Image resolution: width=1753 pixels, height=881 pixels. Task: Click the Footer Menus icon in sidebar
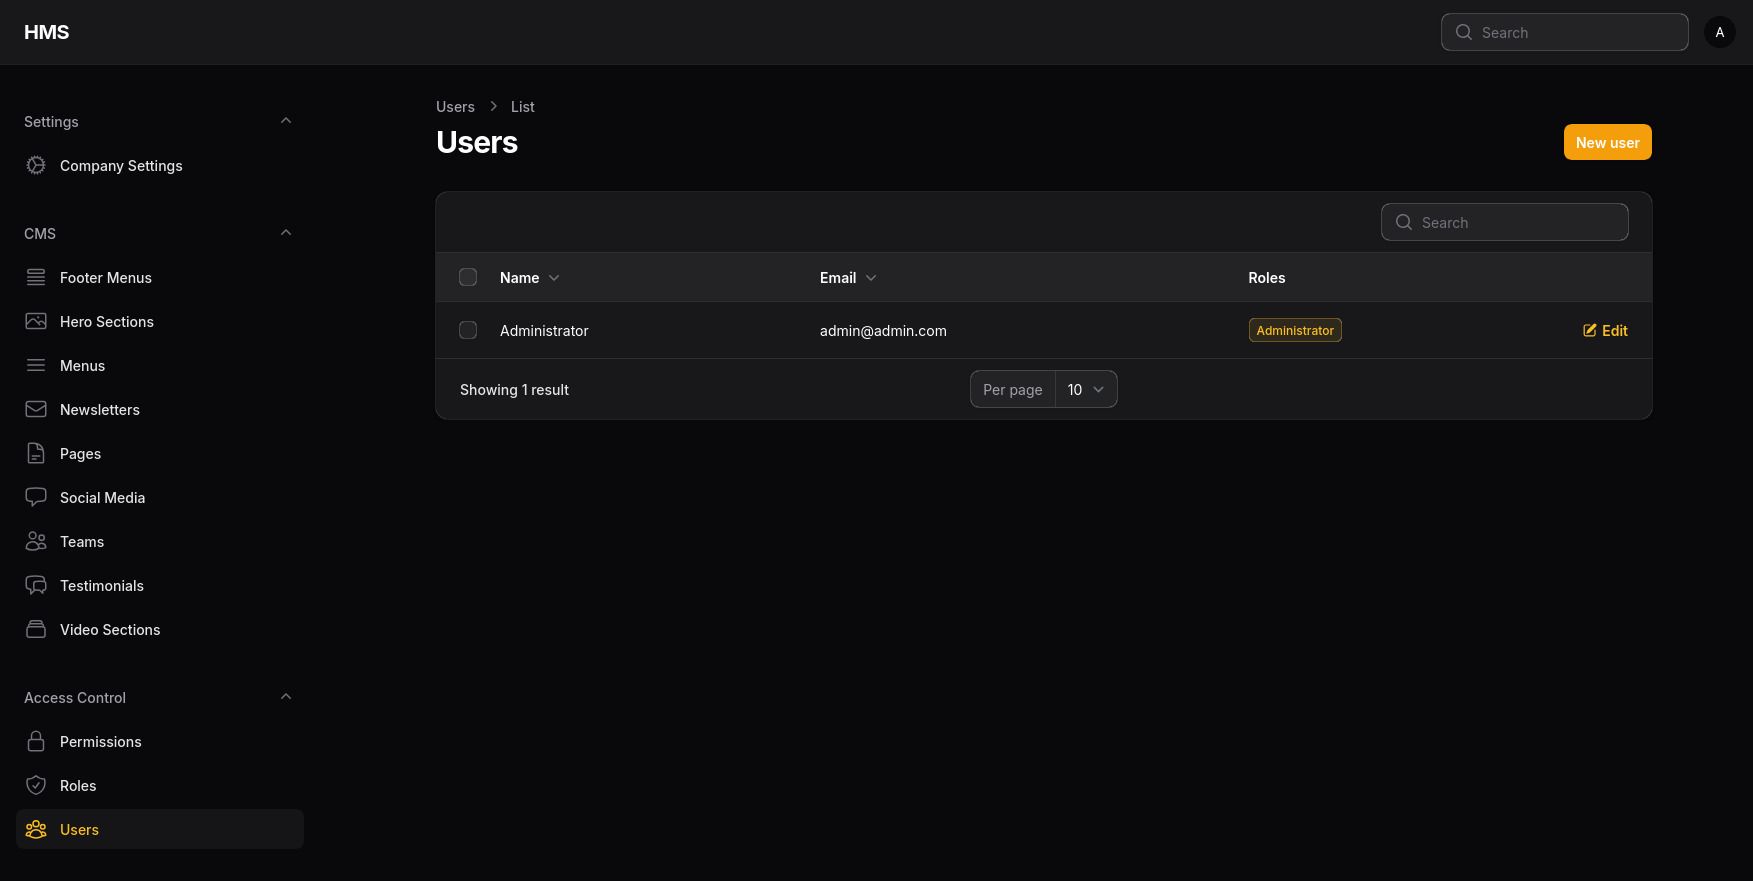pos(36,277)
